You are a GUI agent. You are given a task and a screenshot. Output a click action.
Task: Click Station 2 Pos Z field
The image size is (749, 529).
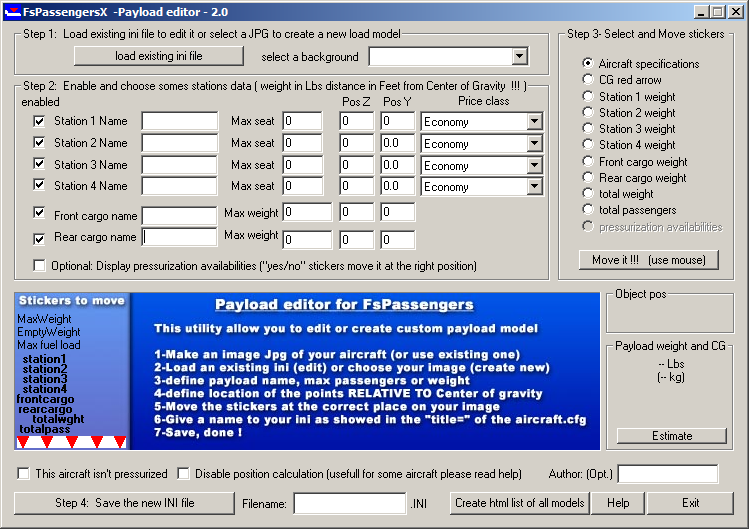pos(356,143)
